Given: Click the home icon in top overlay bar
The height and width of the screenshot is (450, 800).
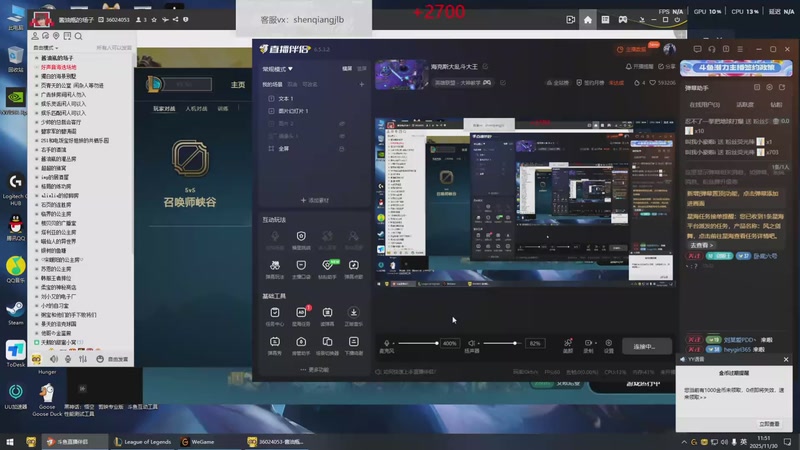Looking at the screenshot, I should pyautogui.click(x=588, y=20).
